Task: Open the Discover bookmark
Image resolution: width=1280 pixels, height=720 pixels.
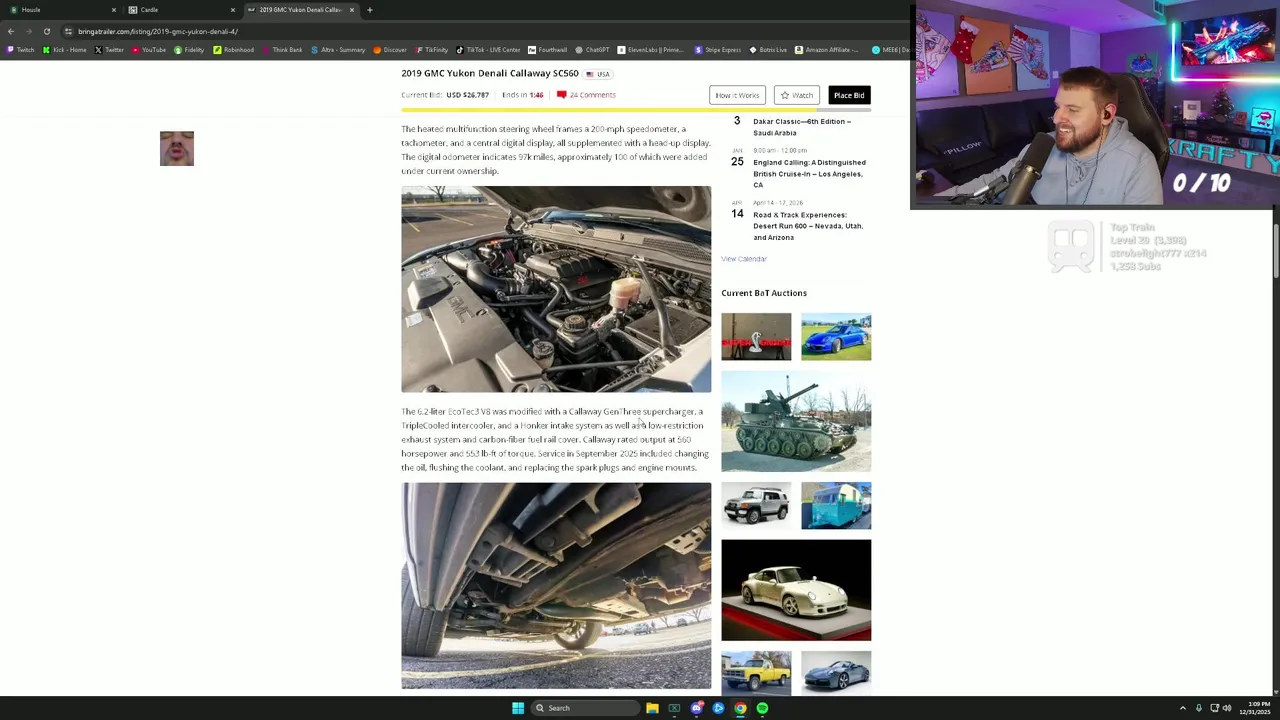Action: click(x=390, y=50)
